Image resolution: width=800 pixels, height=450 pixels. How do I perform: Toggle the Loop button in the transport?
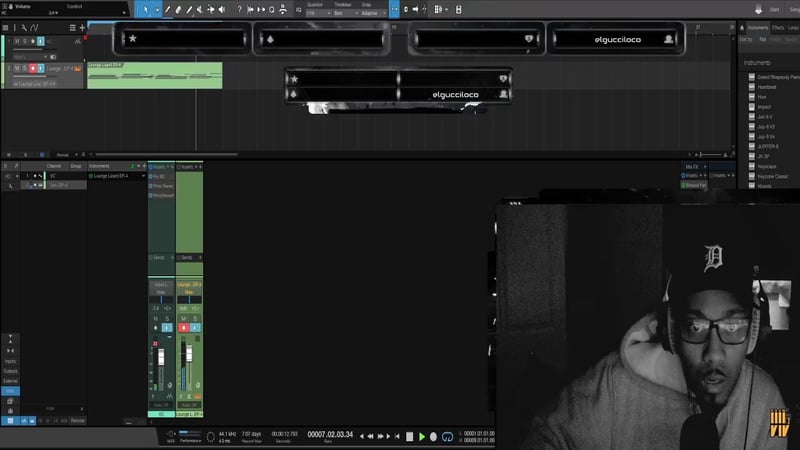pos(448,436)
